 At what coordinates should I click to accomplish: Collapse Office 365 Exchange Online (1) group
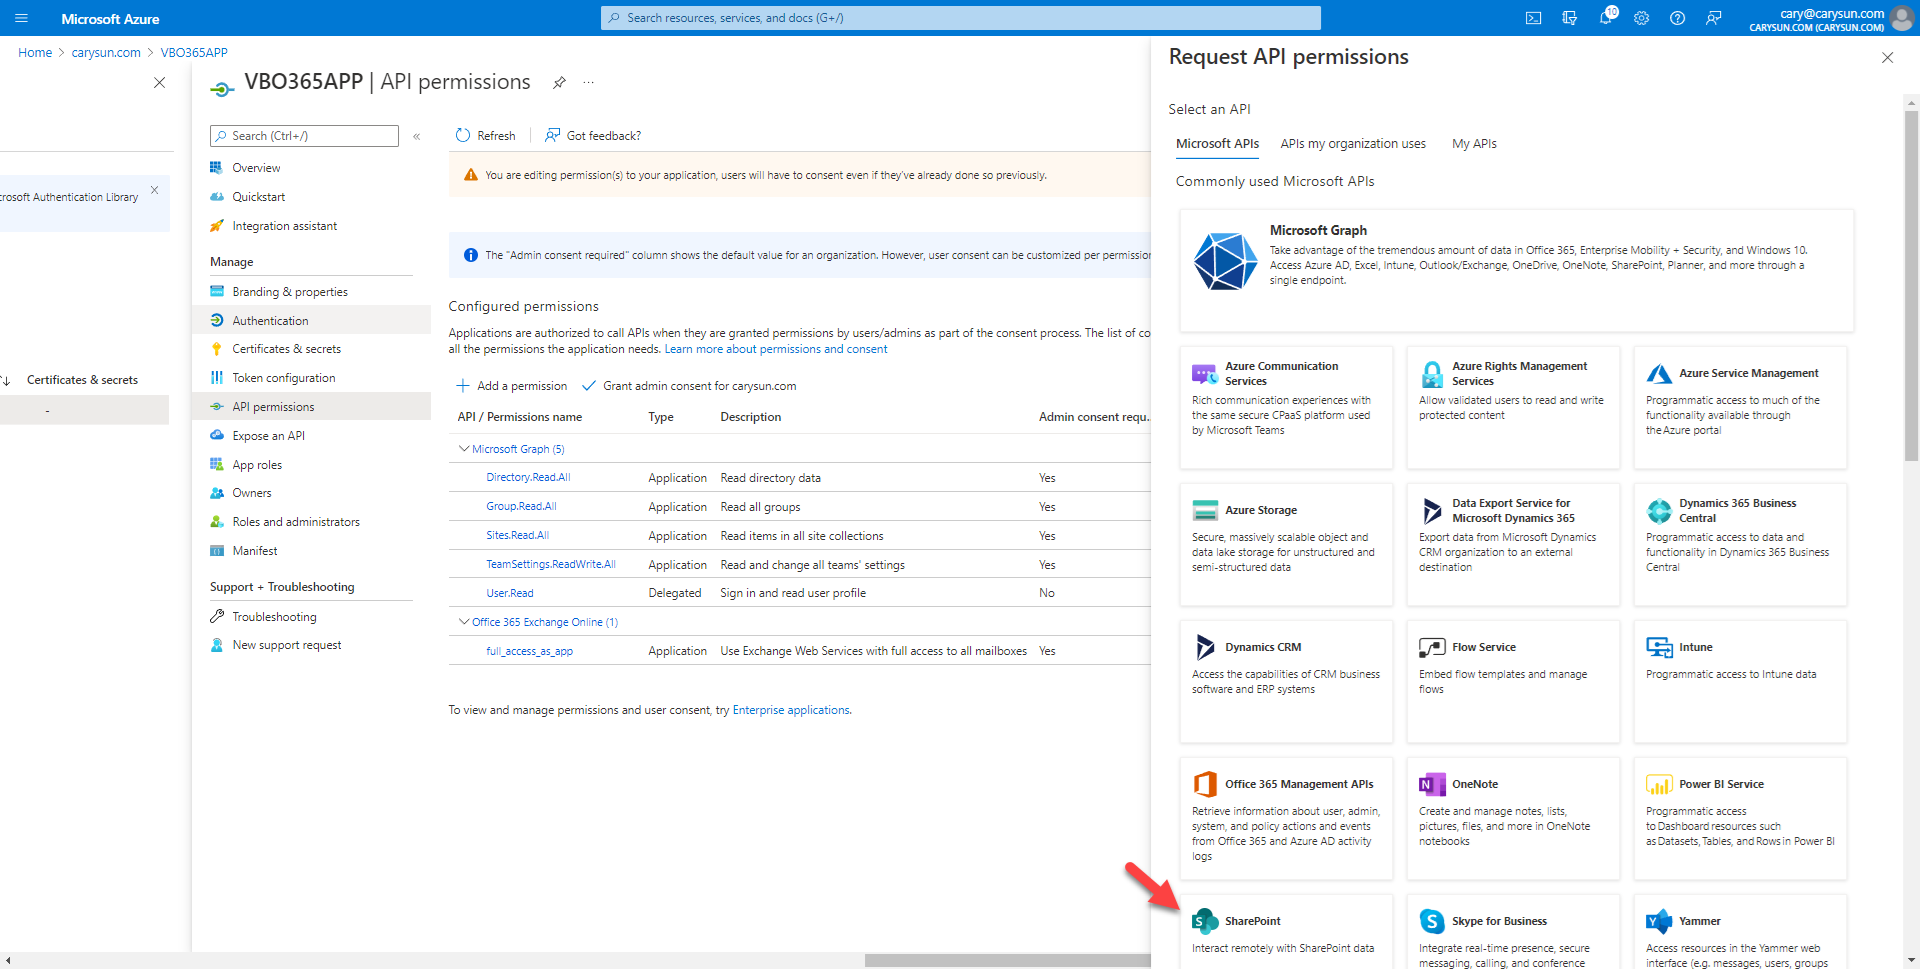click(464, 622)
